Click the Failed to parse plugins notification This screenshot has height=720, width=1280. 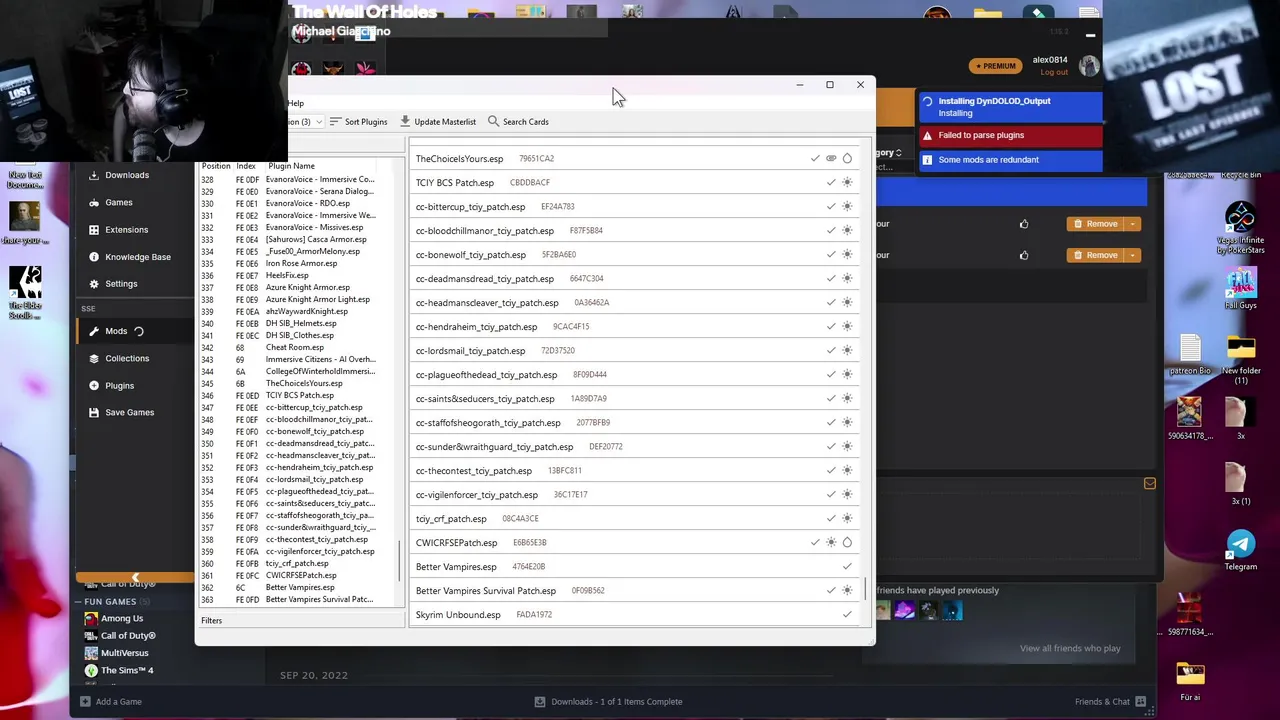pyautogui.click(x=1010, y=135)
